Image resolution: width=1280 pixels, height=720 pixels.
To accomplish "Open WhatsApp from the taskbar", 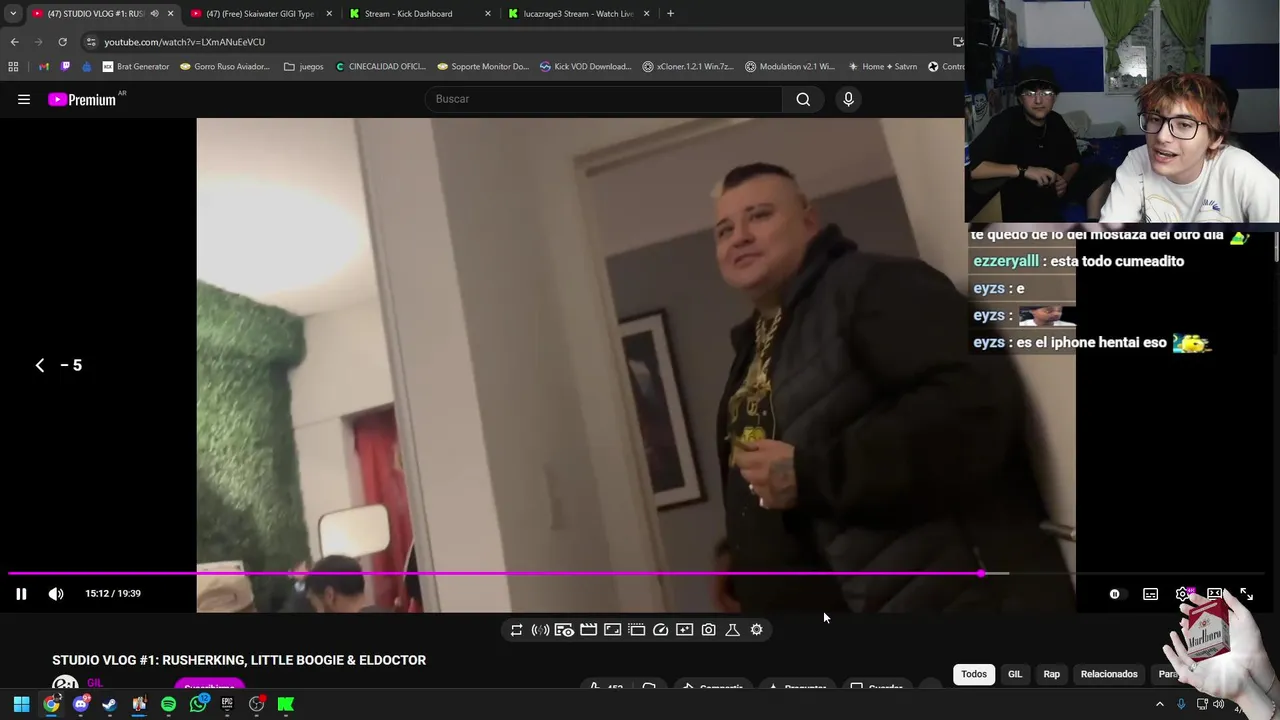I will pos(198,705).
